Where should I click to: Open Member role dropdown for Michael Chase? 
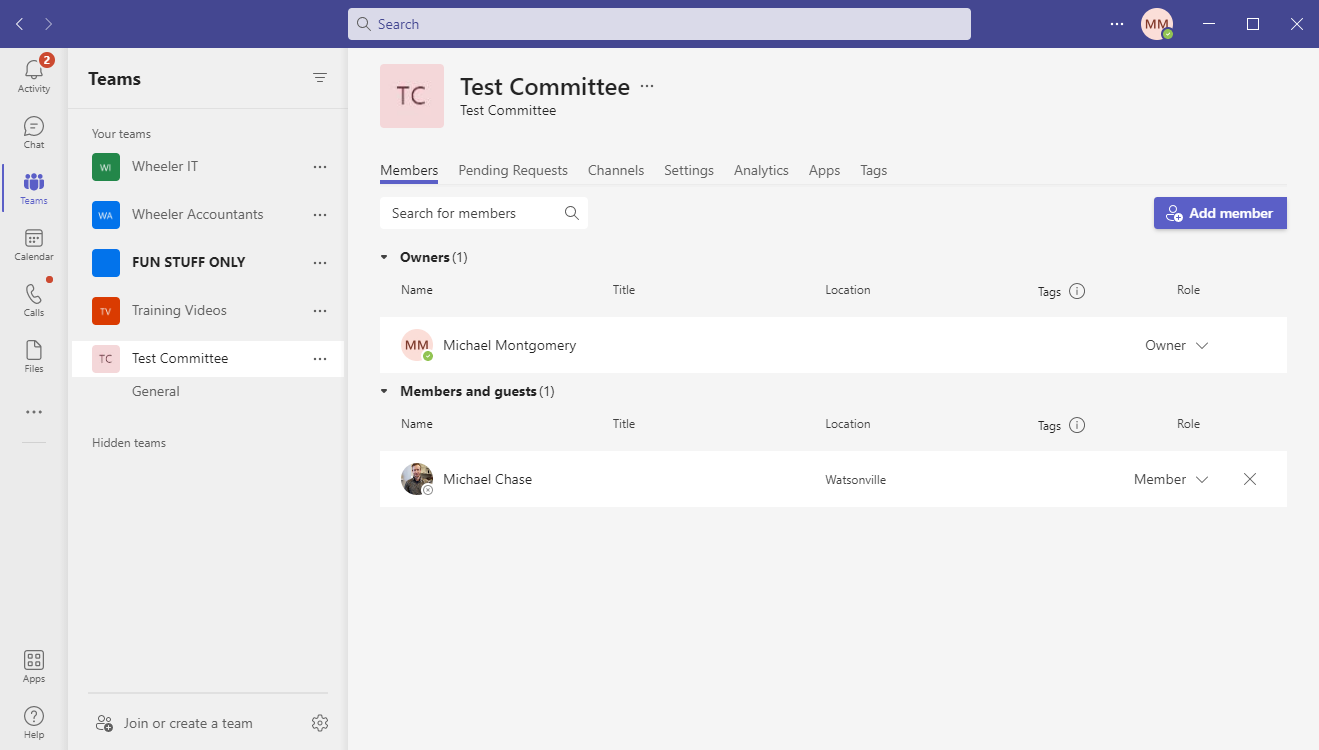coord(1171,479)
